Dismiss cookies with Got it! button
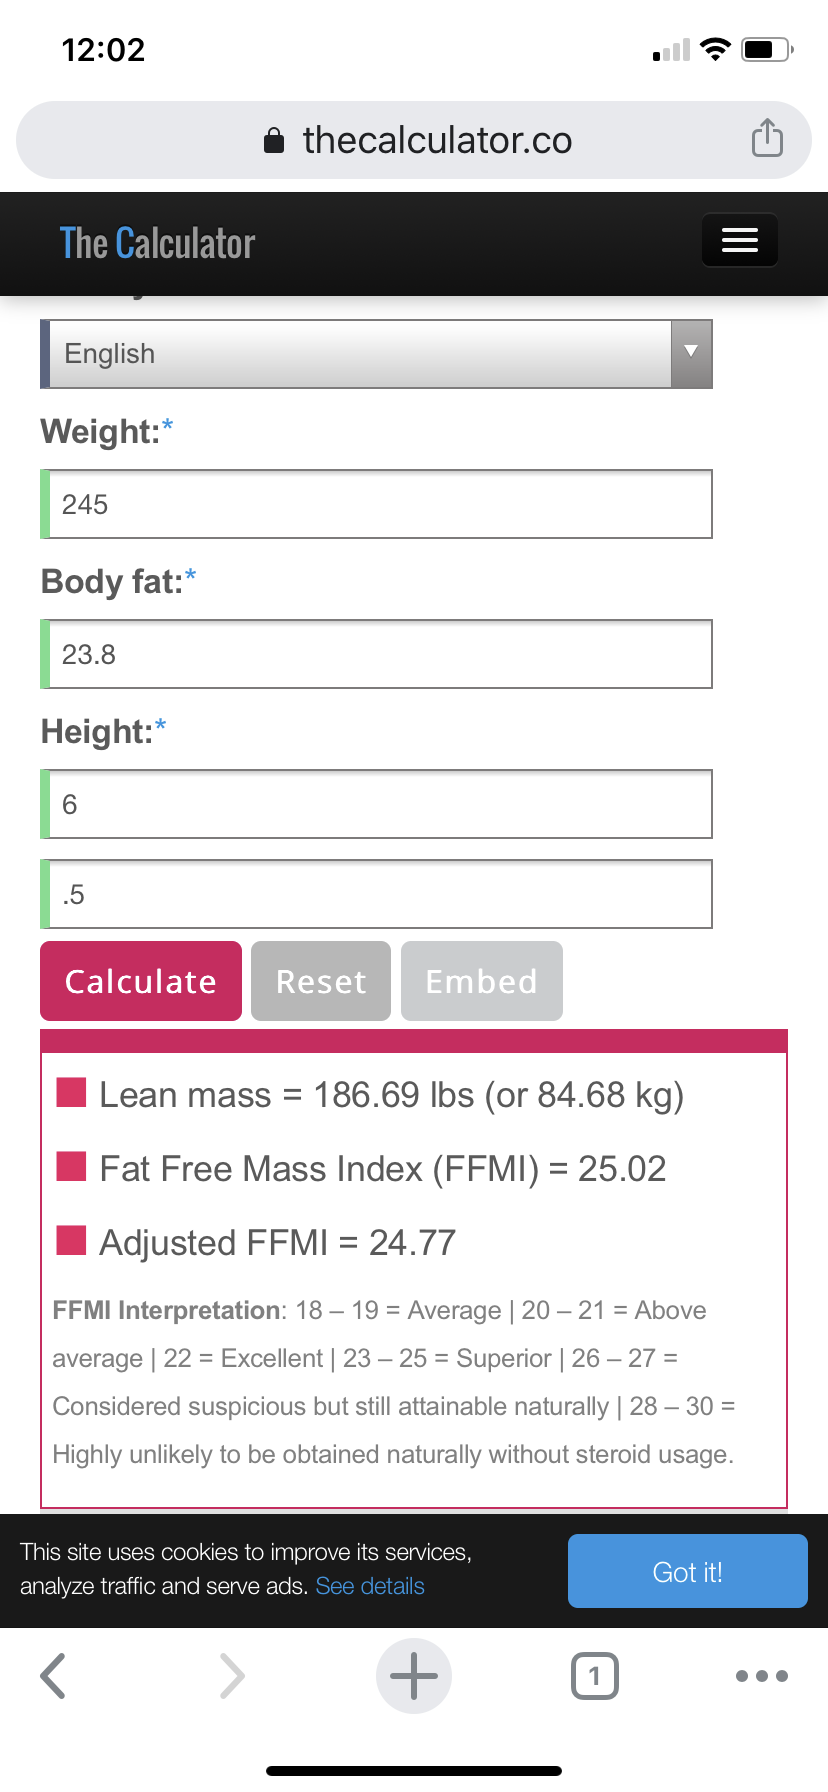The height and width of the screenshot is (1792, 828). [x=687, y=1571]
